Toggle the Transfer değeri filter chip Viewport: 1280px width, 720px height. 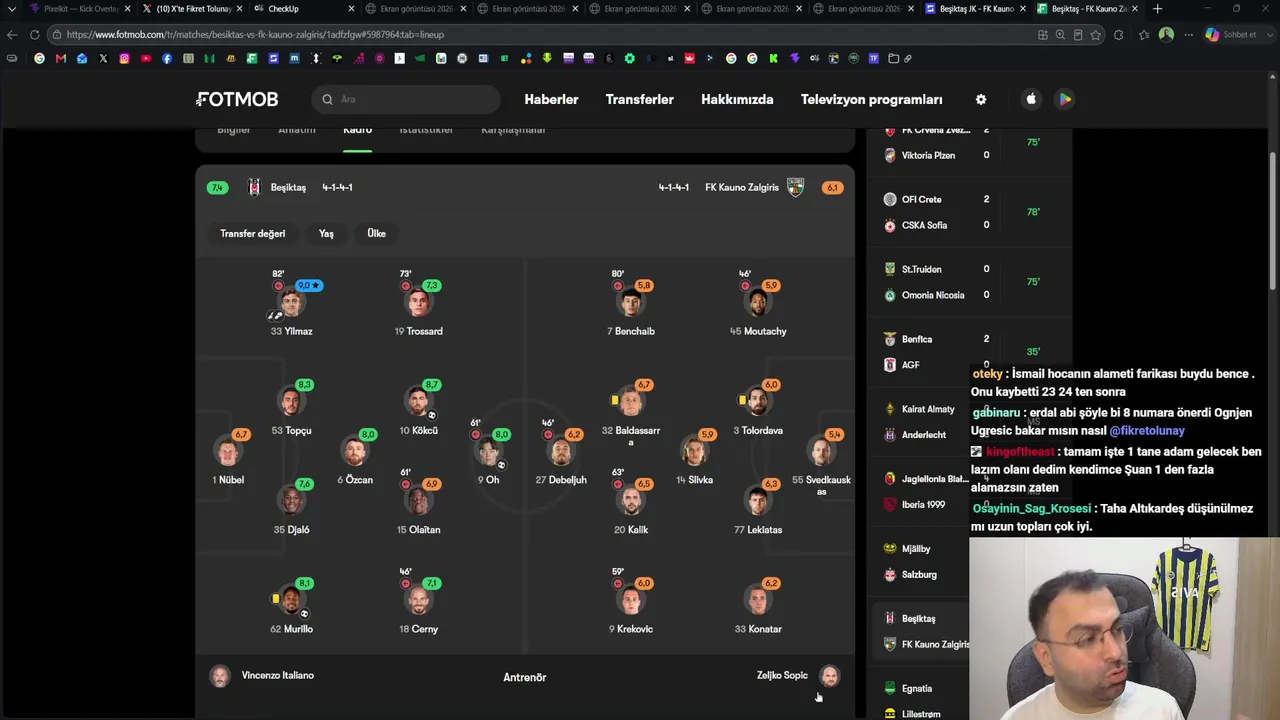click(x=253, y=233)
